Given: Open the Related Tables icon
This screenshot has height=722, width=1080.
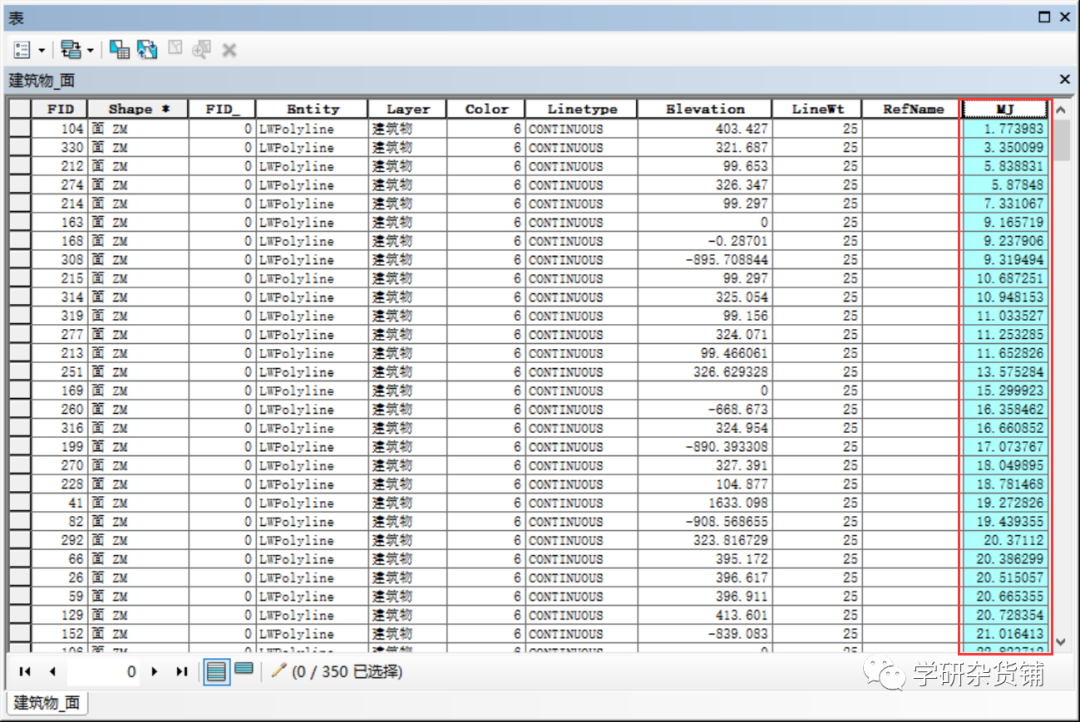Looking at the screenshot, I should click(x=70, y=50).
